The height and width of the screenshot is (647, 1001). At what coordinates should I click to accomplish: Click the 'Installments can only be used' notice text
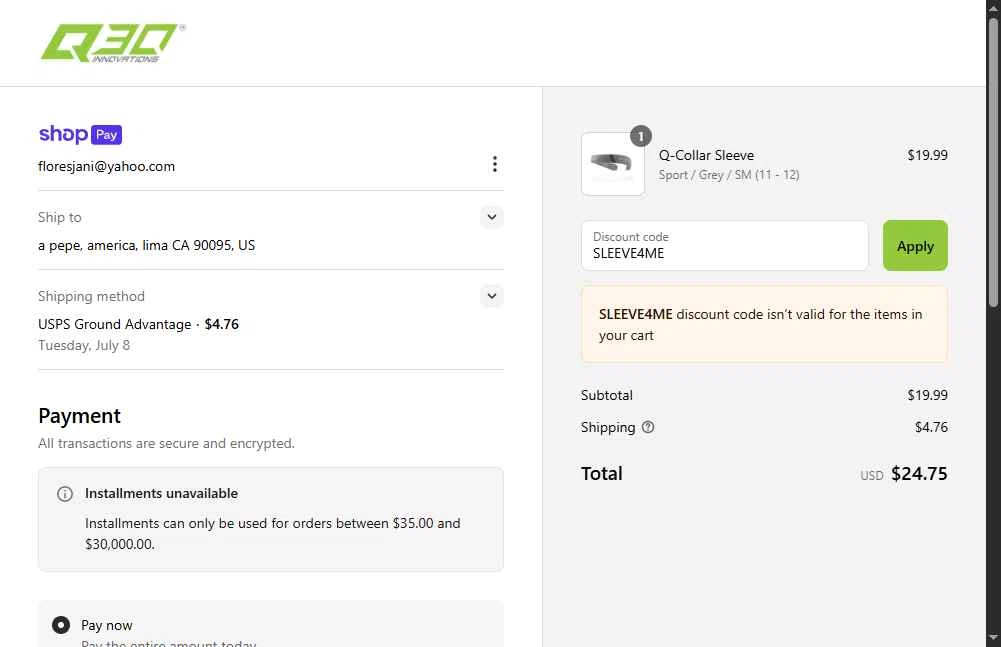pos(273,534)
